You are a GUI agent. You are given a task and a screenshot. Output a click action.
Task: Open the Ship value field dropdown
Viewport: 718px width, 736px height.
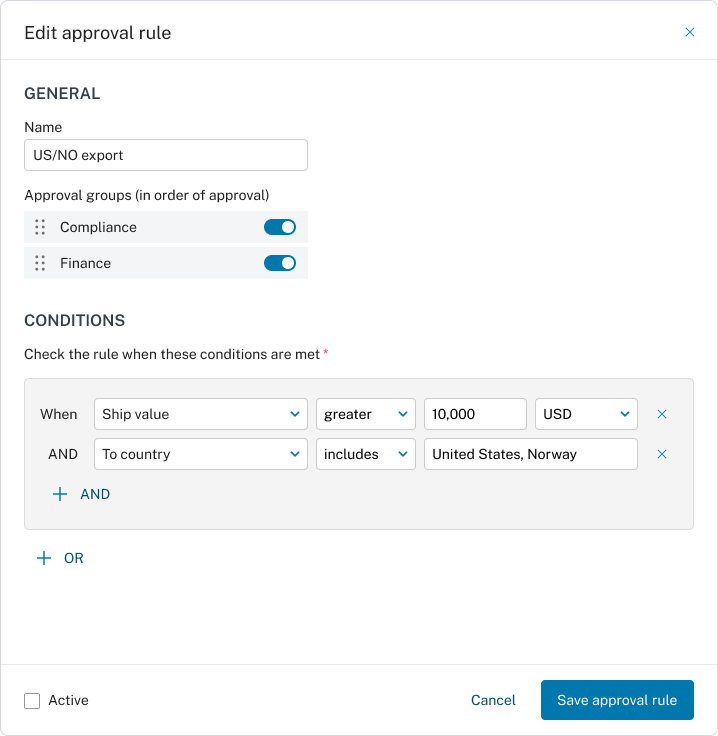(x=201, y=414)
